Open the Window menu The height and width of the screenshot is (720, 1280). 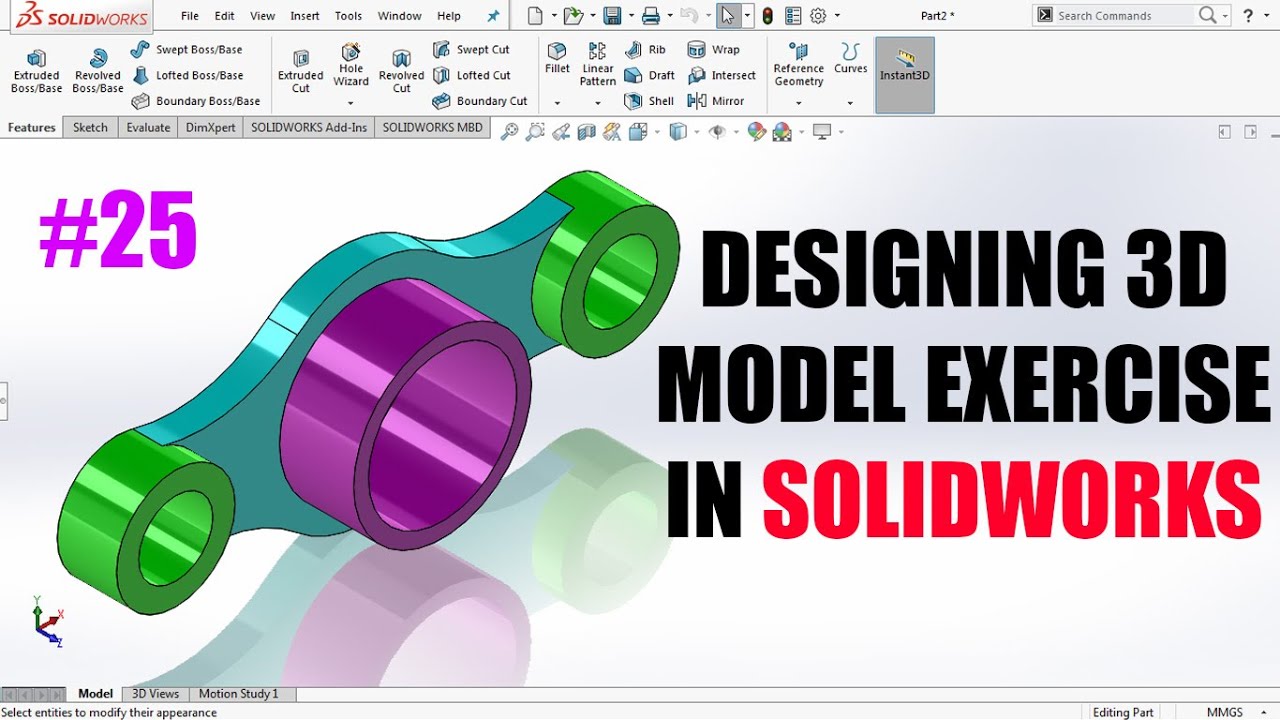400,16
